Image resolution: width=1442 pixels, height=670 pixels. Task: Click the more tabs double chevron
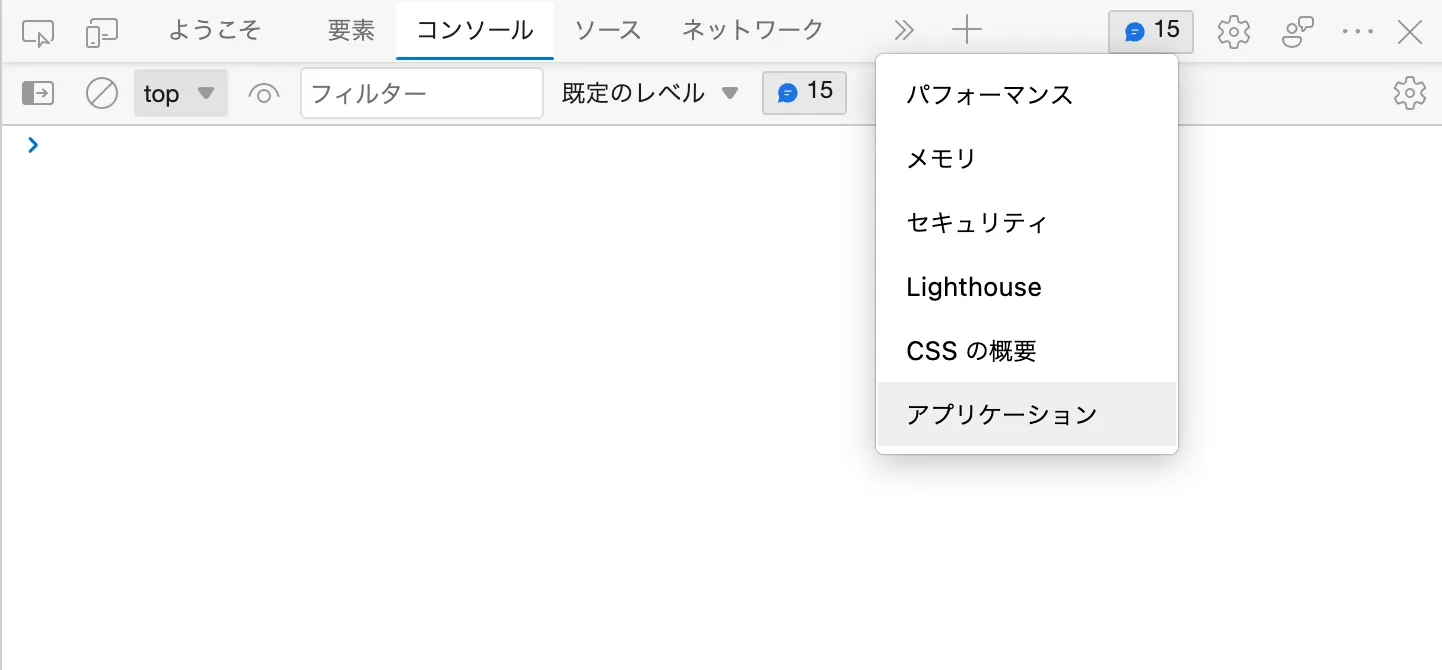[904, 32]
